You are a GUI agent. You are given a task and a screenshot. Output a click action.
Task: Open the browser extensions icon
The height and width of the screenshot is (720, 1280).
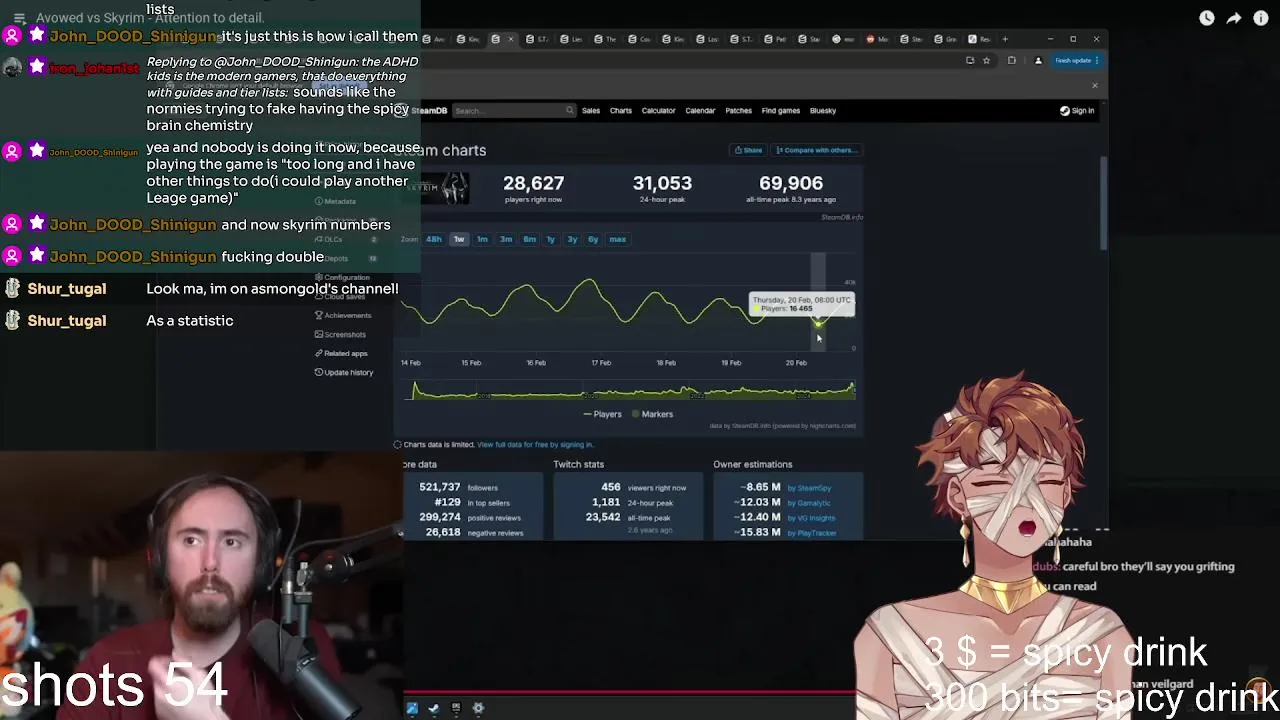[1012, 60]
